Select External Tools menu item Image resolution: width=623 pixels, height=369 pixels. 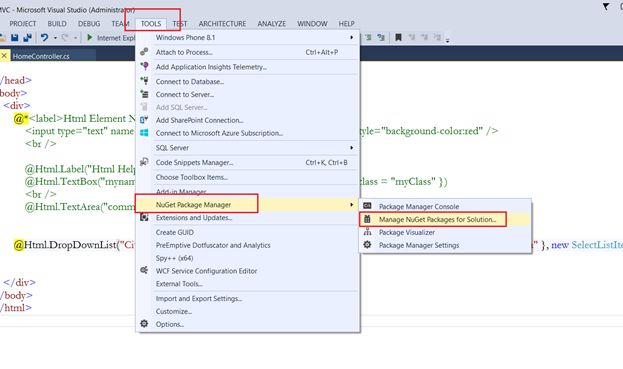pos(248,284)
